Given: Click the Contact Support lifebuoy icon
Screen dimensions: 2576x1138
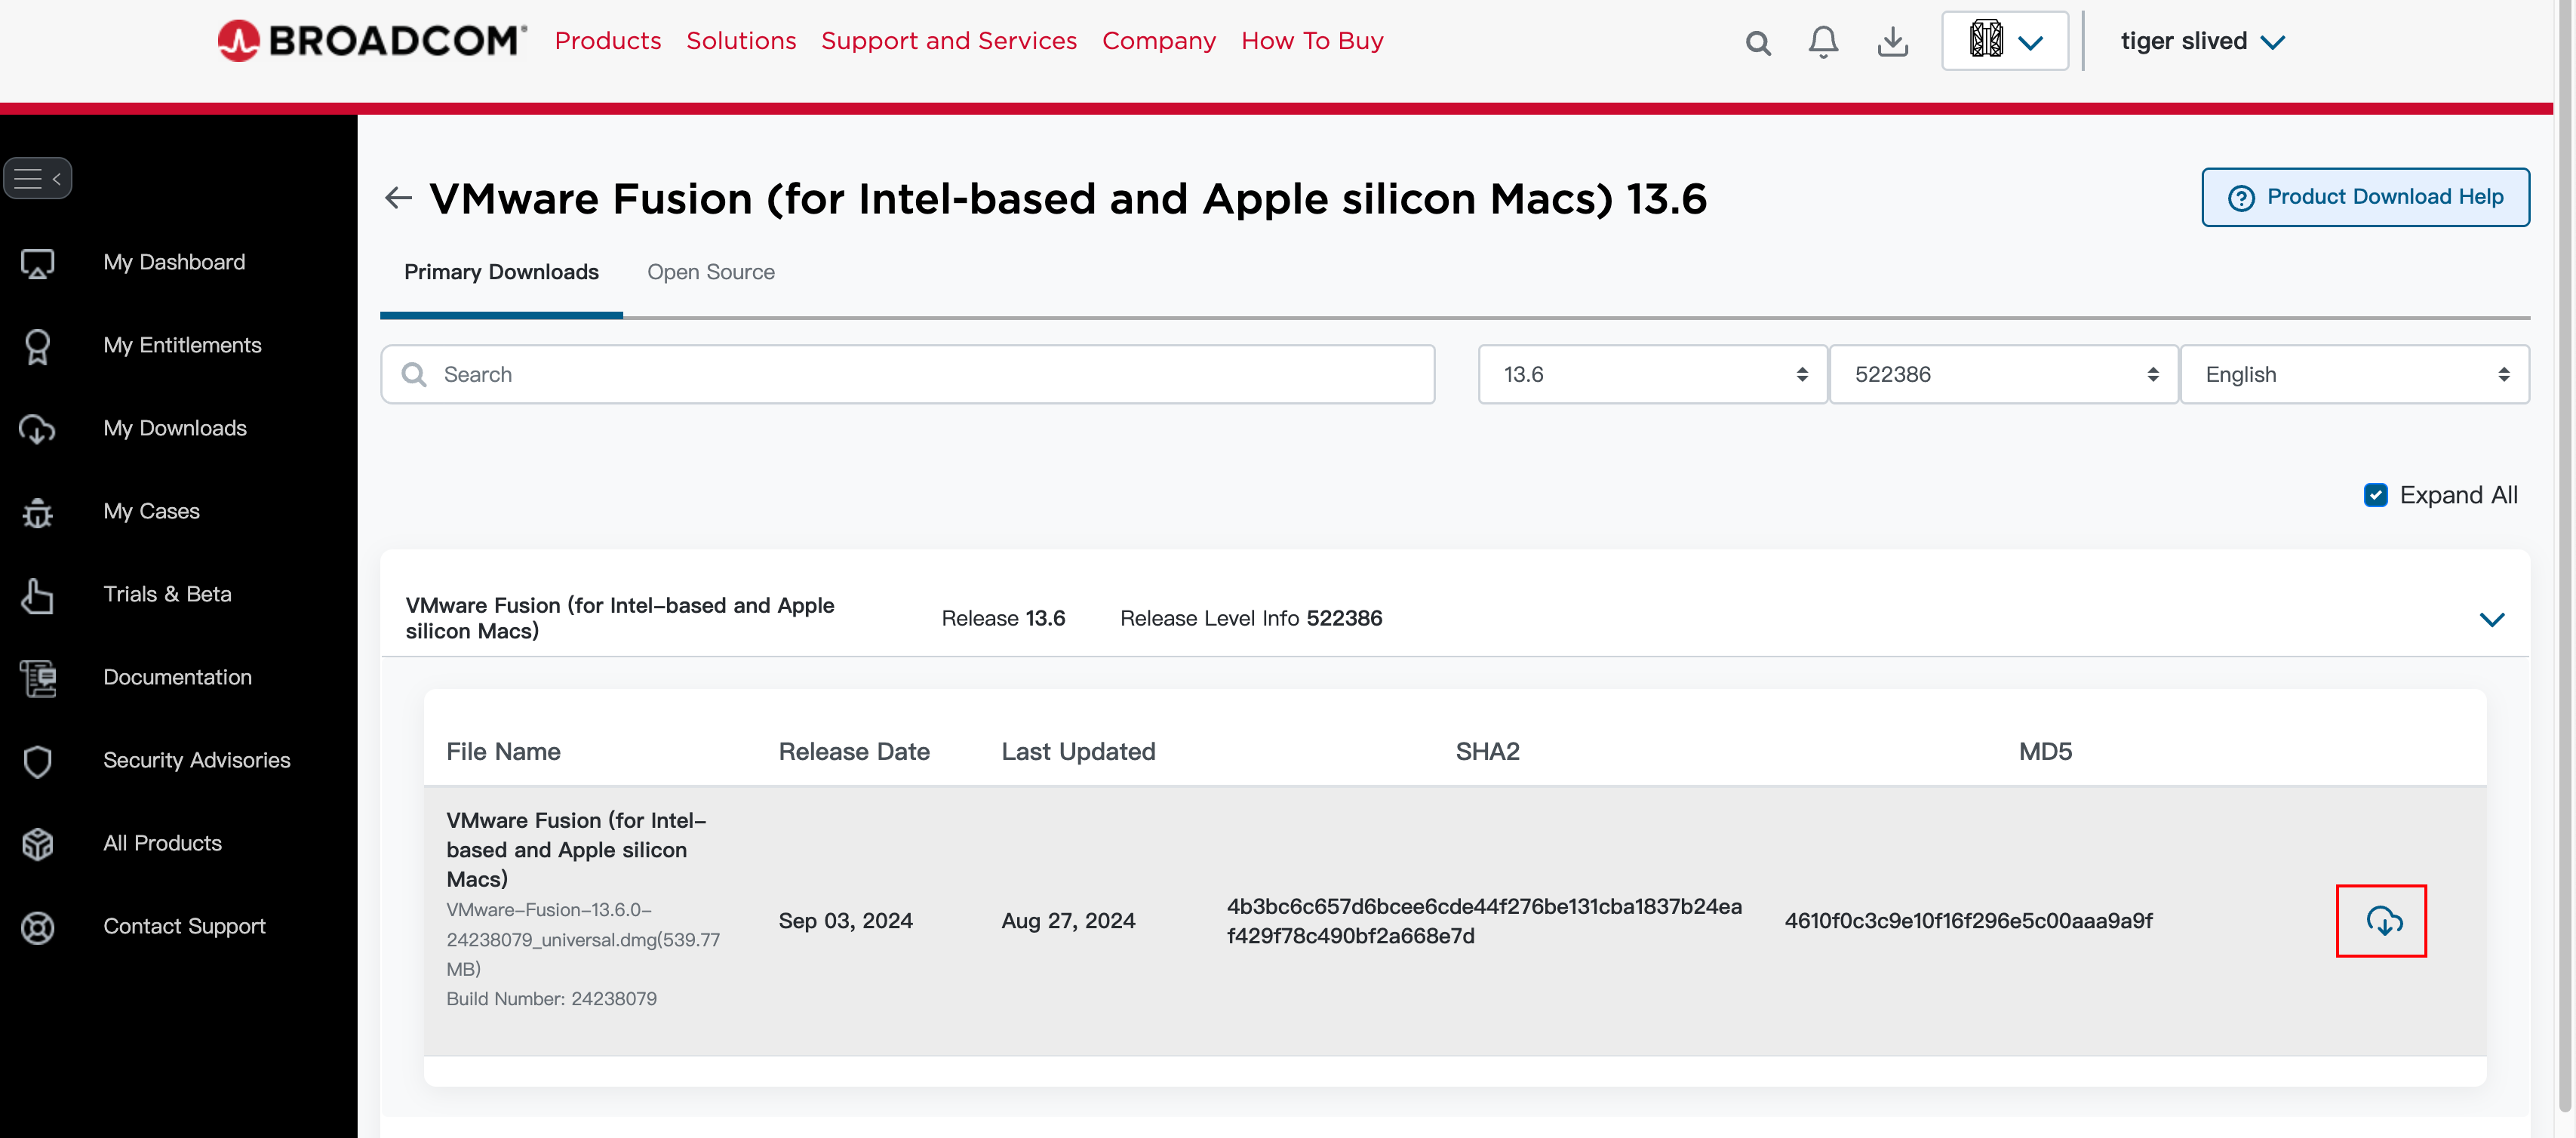Looking at the screenshot, I should pos(37,926).
